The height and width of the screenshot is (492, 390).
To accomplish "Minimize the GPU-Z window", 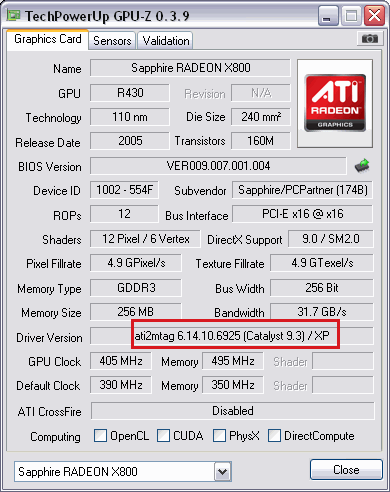I will click(x=328, y=15).
